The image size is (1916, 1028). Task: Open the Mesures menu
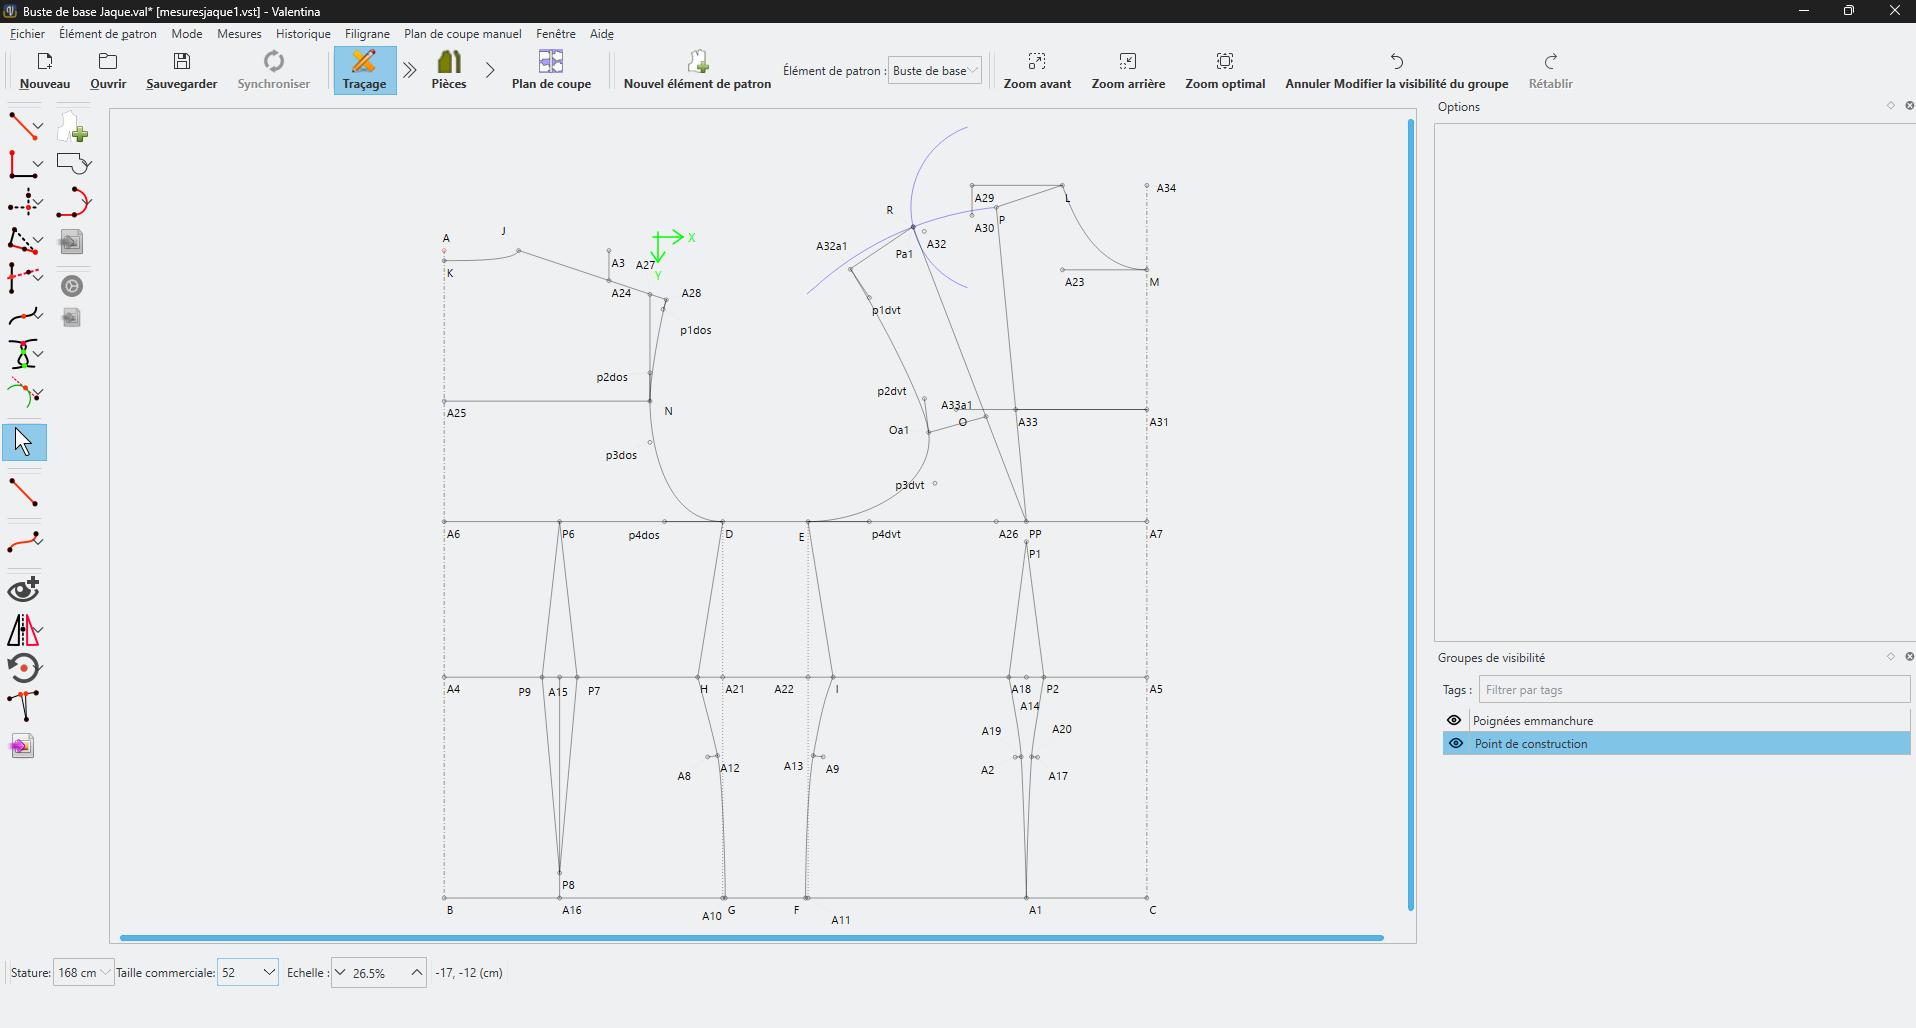(x=239, y=34)
